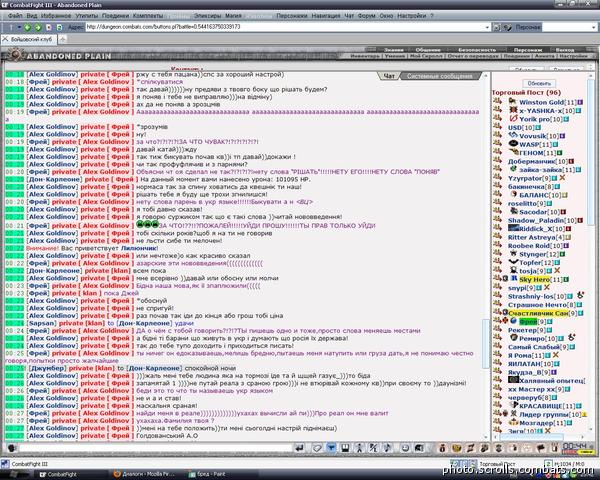Open the Умения link in game header
Image resolution: width=600 pixels, height=480 pixels.
tap(395, 56)
